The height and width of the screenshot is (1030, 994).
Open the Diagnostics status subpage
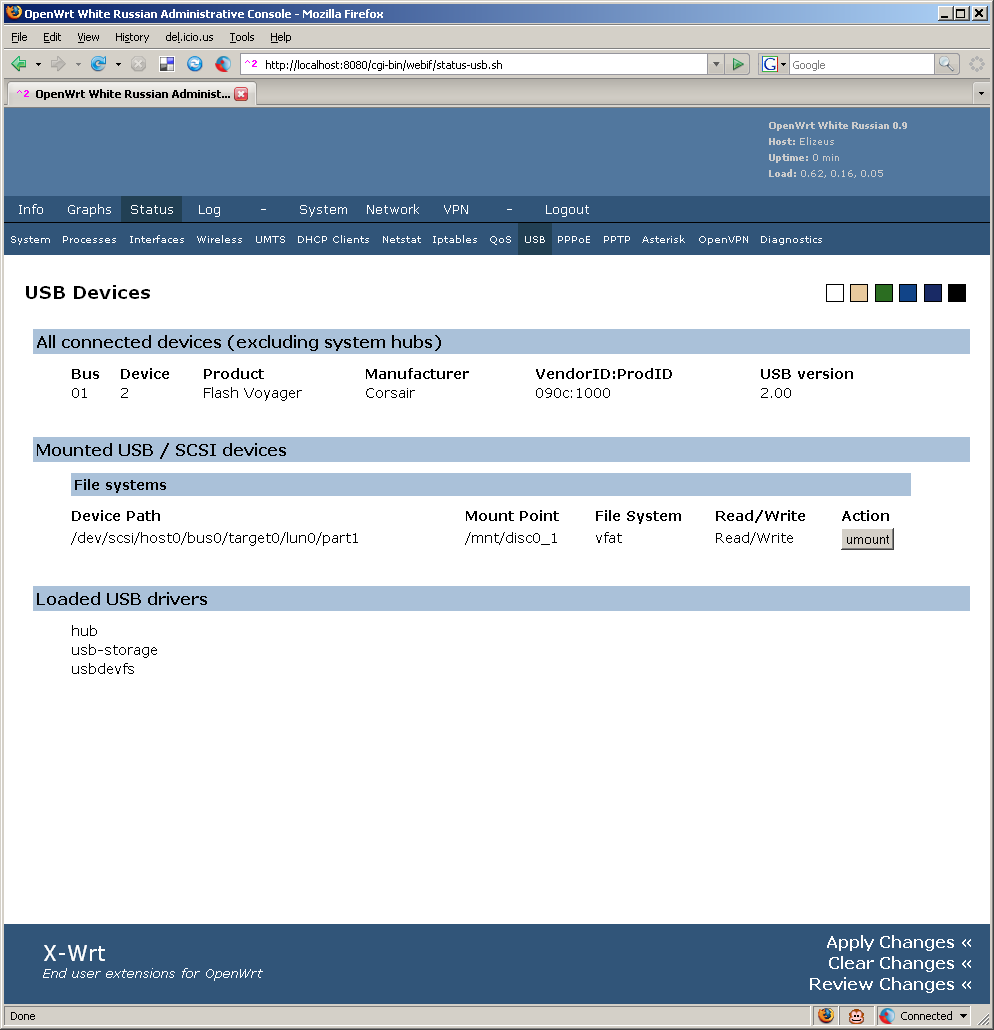click(x=791, y=240)
